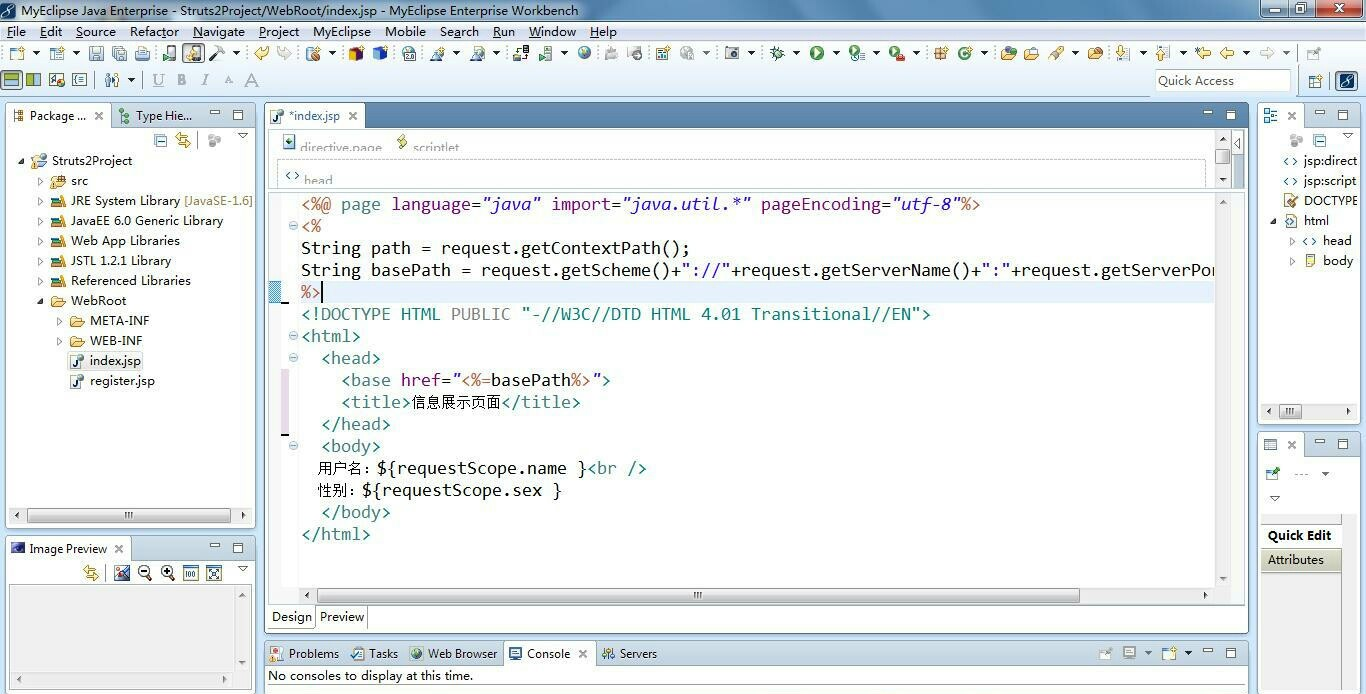The width and height of the screenshot is (1366, 694).
Task: Close the index.jsp editor tab
Action: 352,116
